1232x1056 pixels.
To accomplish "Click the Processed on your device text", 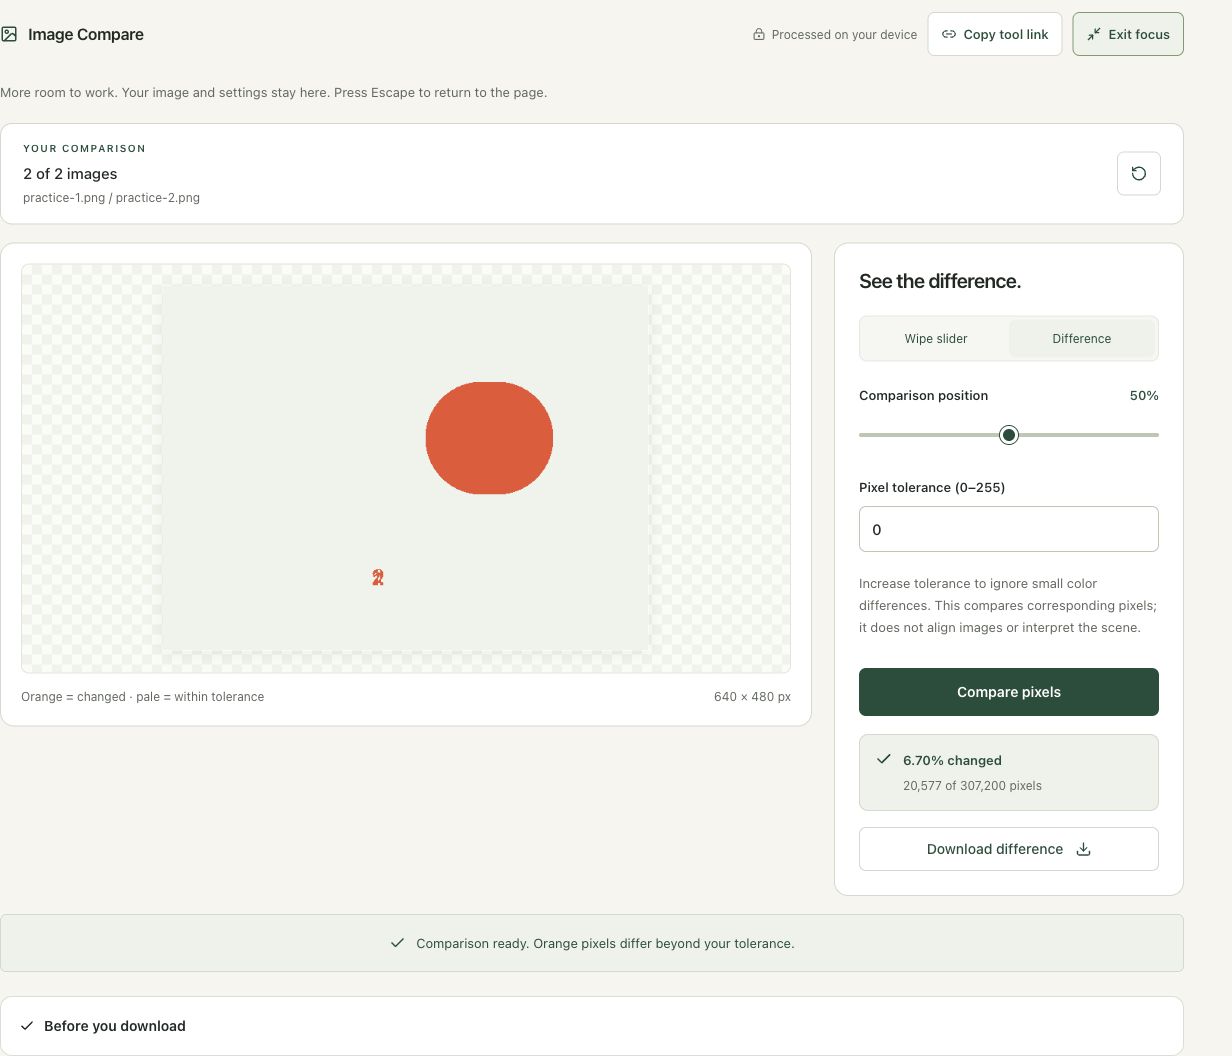I will 844,34.
